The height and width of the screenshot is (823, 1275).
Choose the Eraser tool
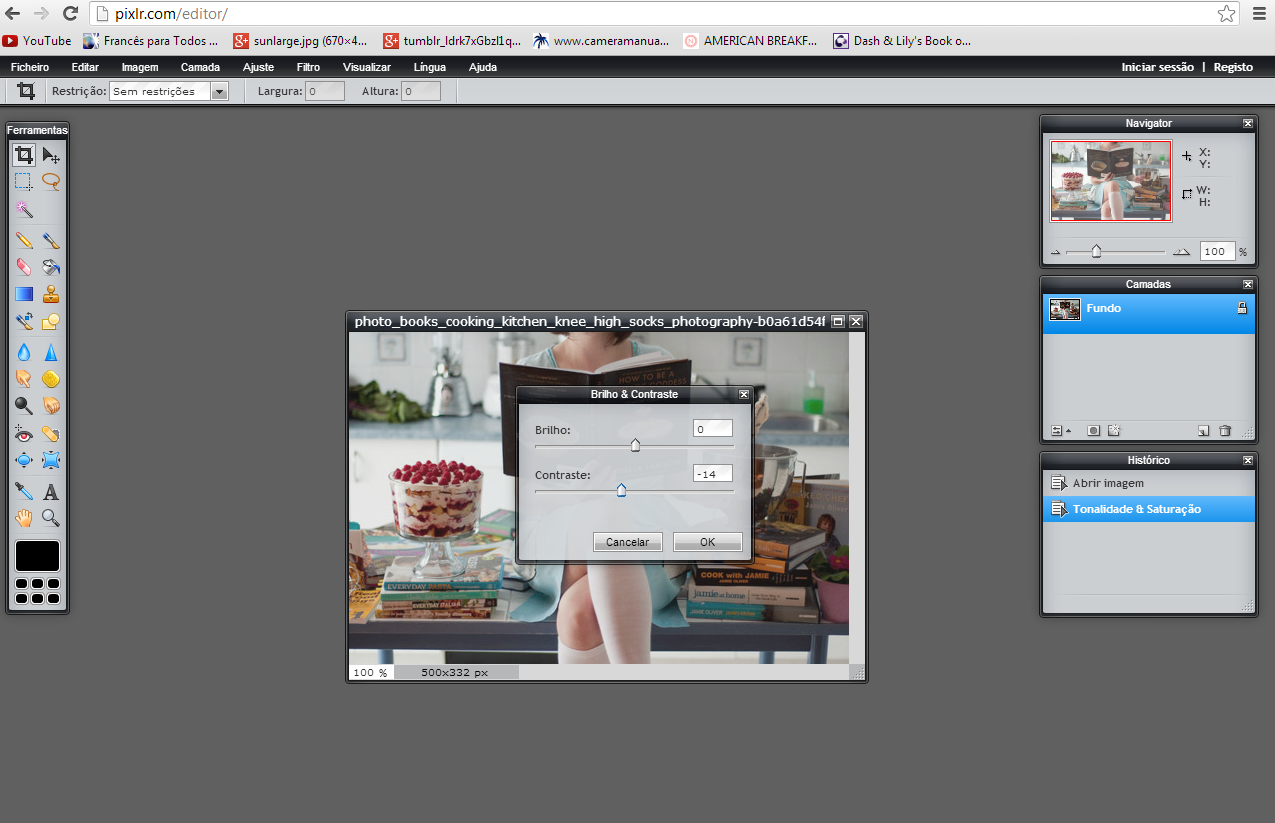point(24,267)
